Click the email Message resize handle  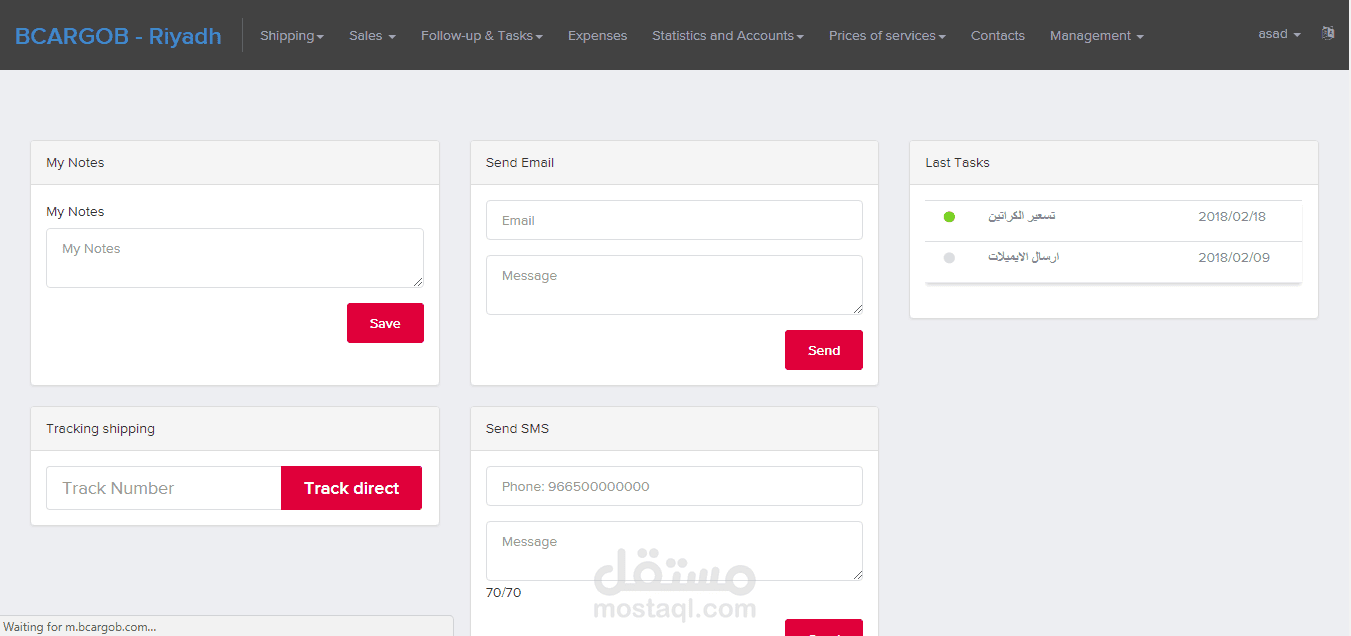click(856, 308)
